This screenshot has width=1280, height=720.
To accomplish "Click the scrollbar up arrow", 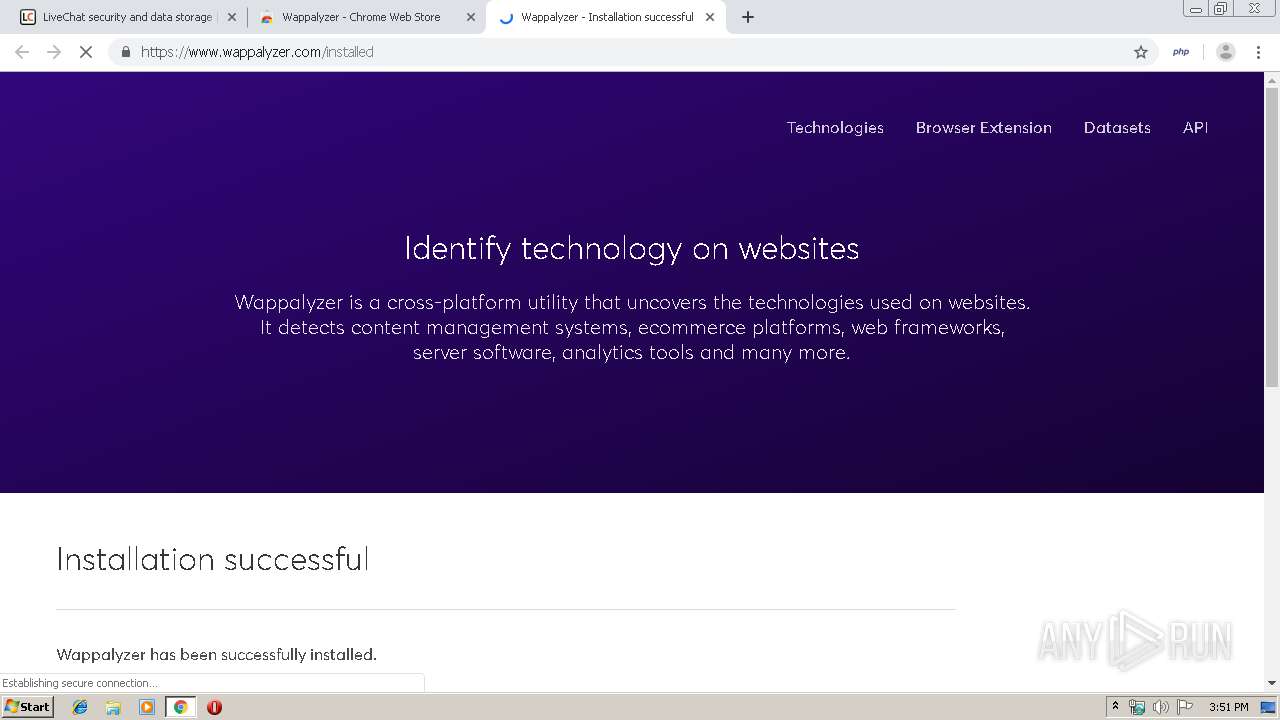I will point(1272,79).
